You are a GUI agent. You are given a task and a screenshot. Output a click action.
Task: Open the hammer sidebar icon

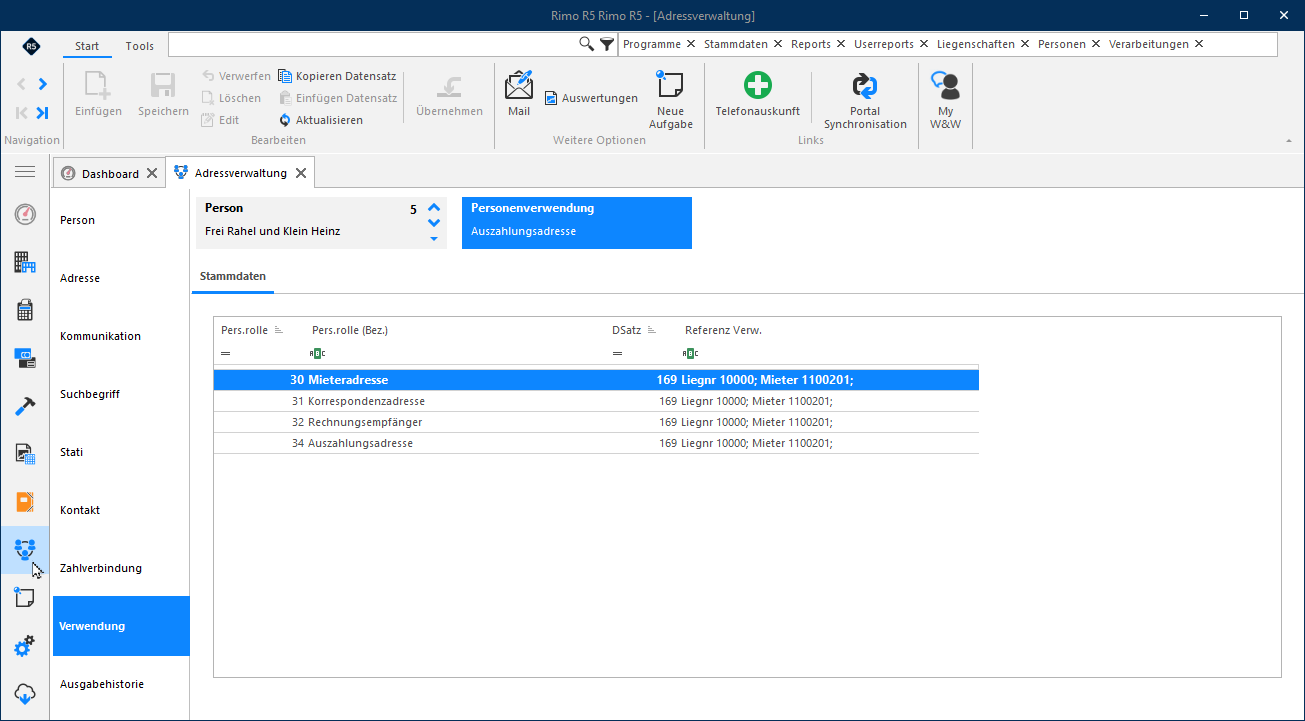25,406
